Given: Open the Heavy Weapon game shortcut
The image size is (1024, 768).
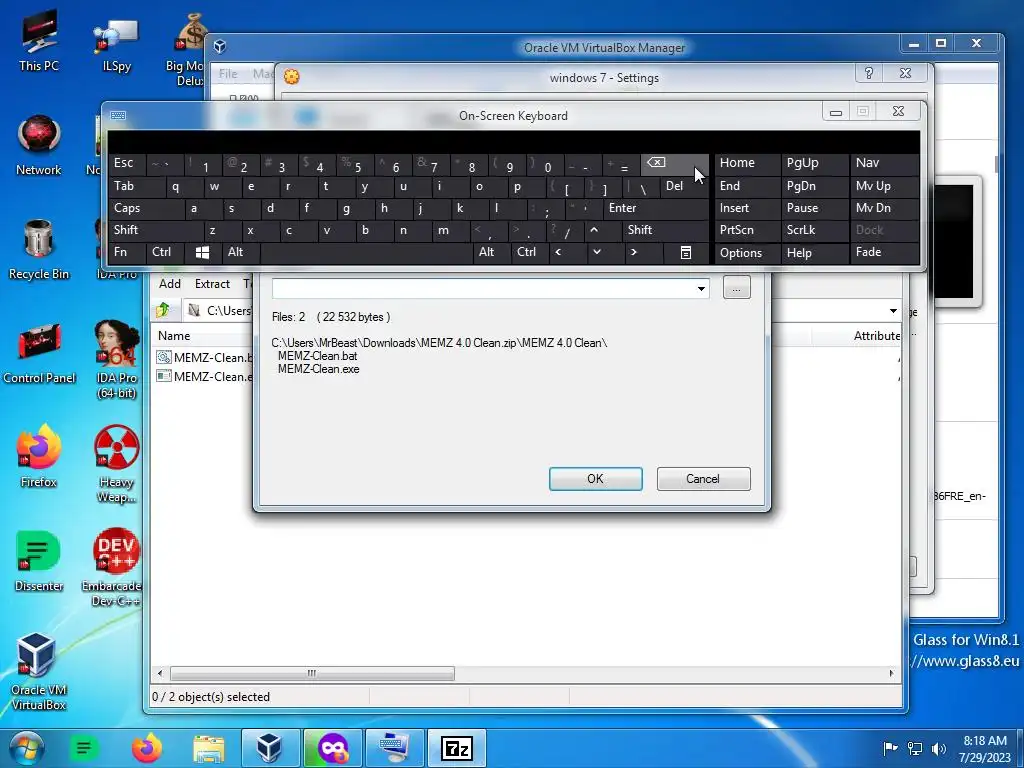Looking at the screenshot, I should point(117,464).
